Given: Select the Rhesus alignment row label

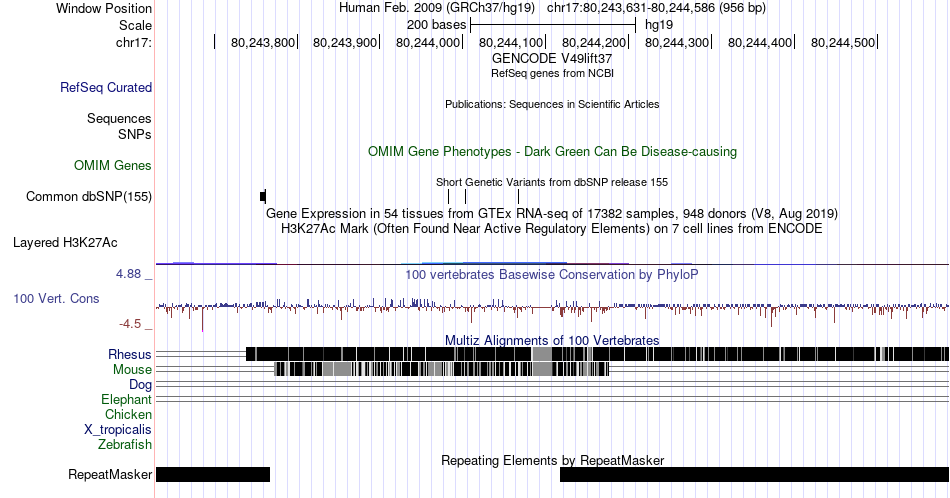Looking at the screenshot, I should [x=130, y=354].
